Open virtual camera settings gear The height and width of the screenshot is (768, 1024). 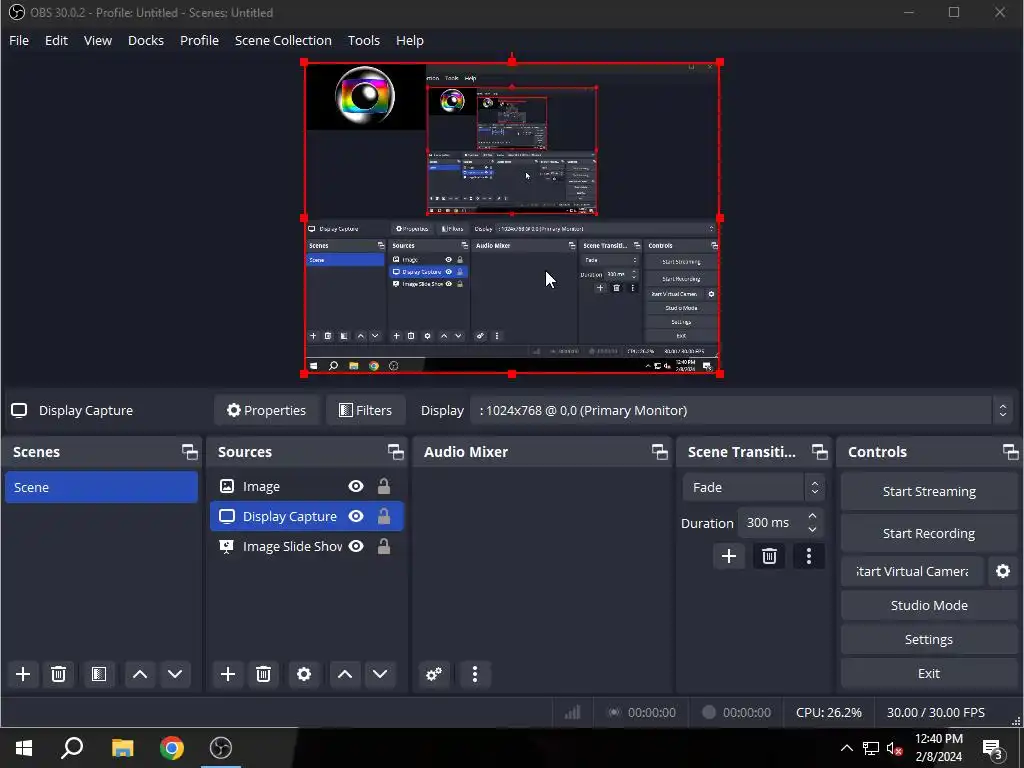tap(1003, 571)
